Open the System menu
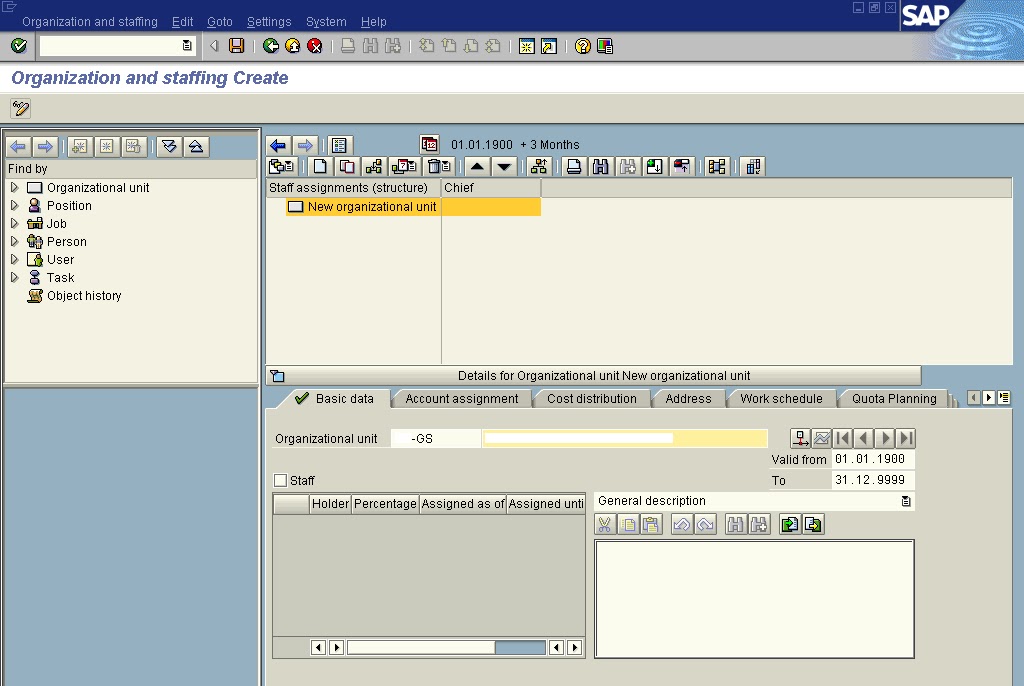The image size is (1024, 686). [326, 22]
